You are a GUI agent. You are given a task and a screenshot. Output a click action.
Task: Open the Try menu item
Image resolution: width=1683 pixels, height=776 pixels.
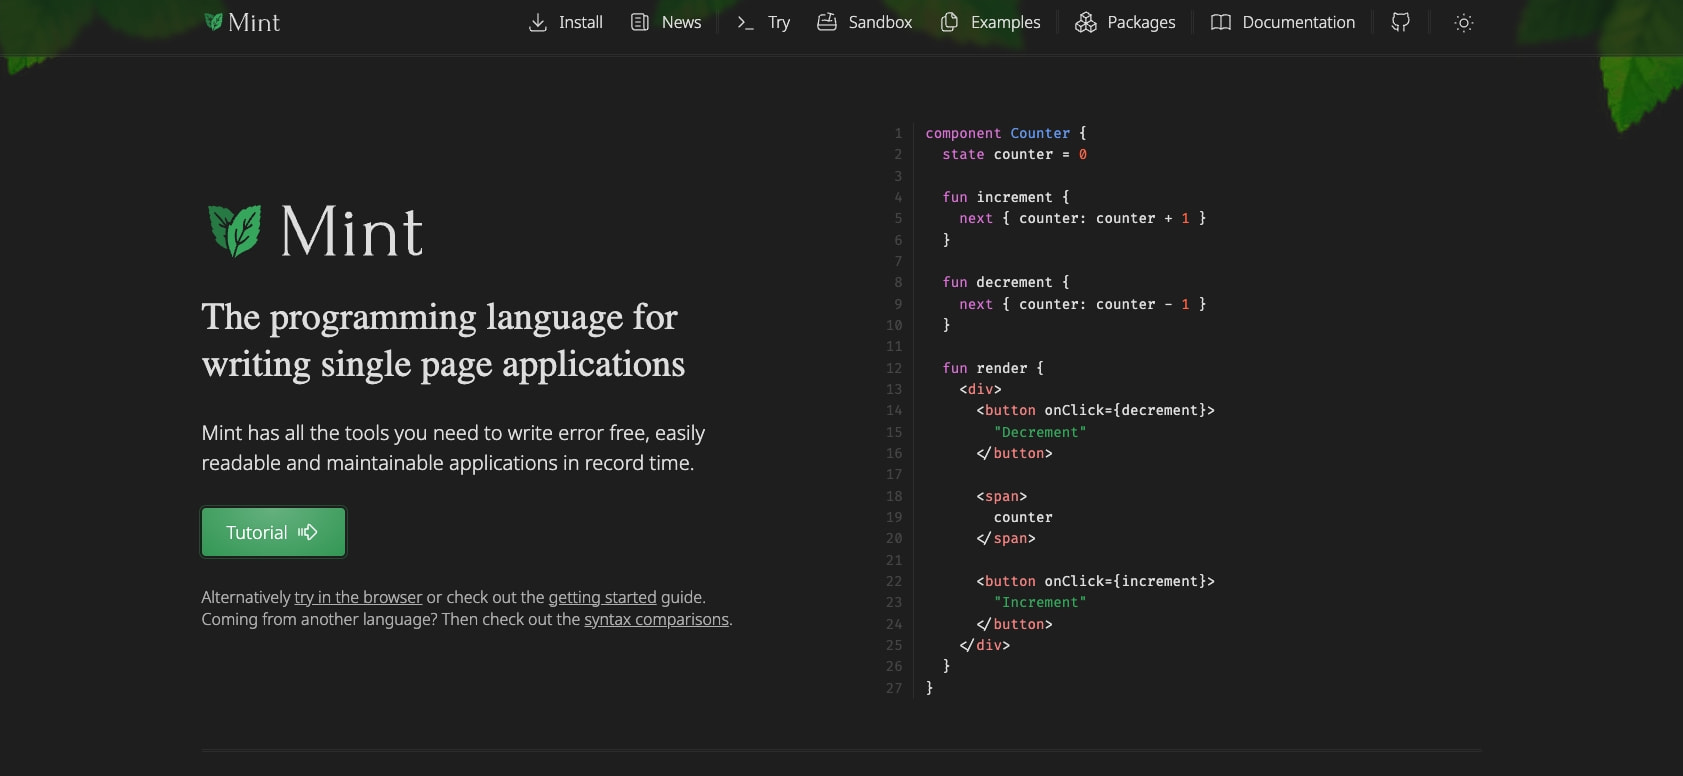click(x=763, y=22)
